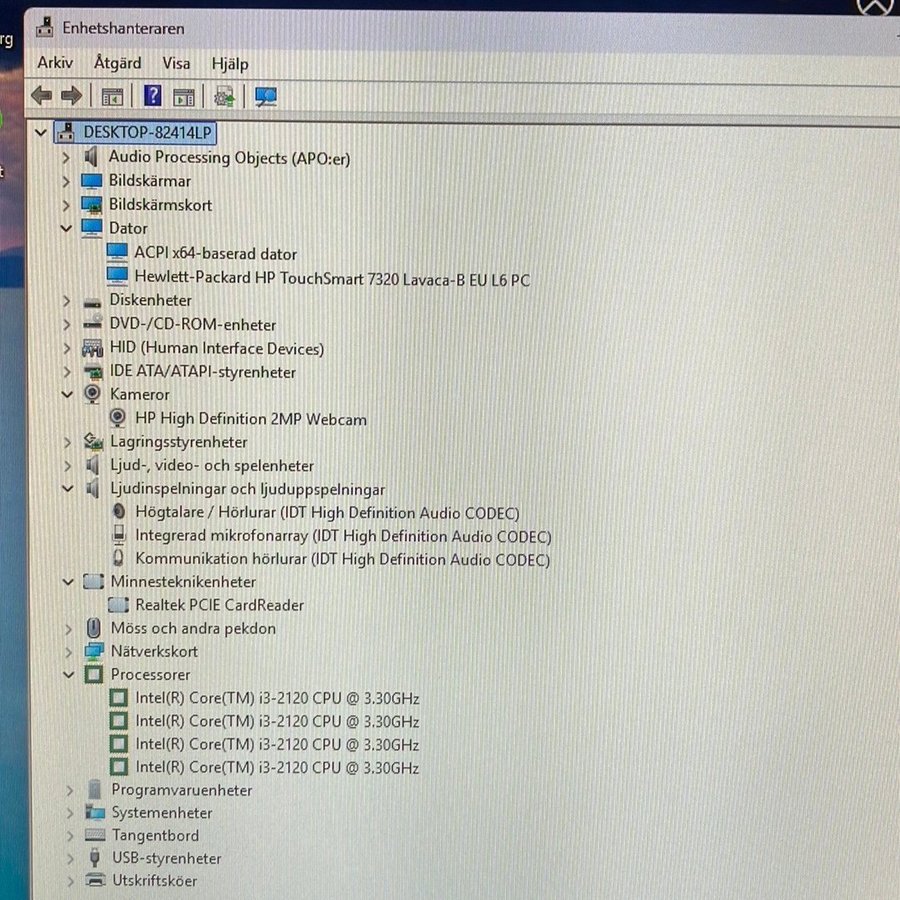Click the scan for hardware changes icon
The image size is (900, 900).
point(265,97)
